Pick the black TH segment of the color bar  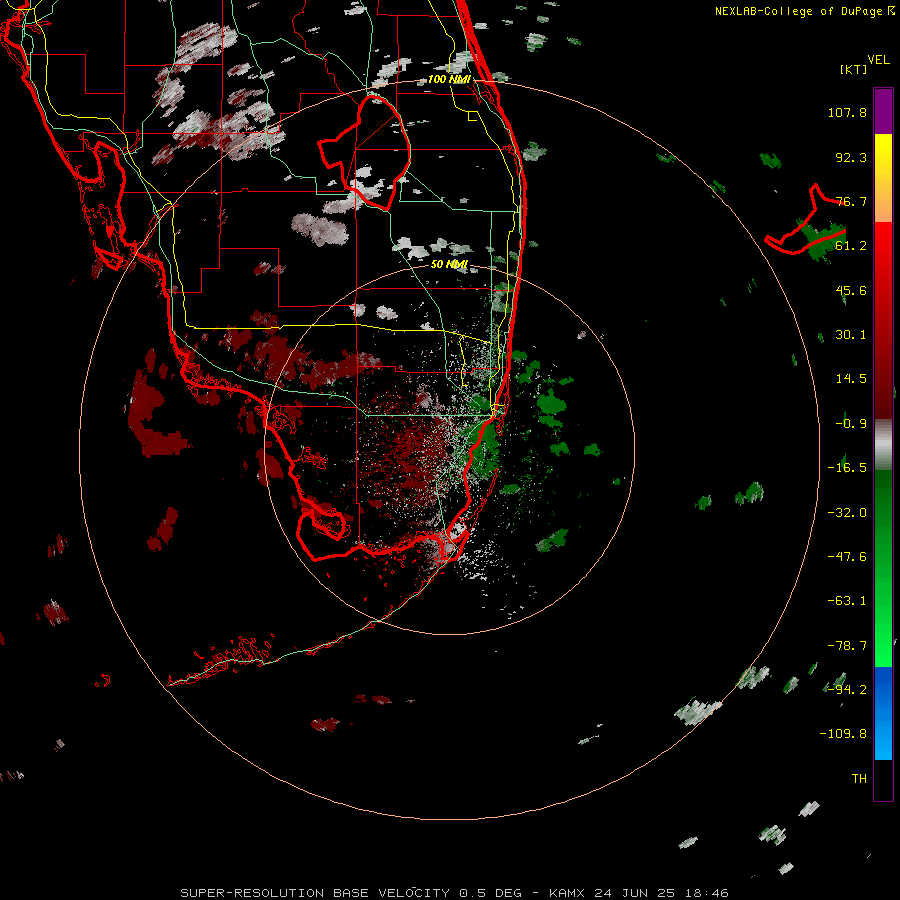pyautogui.click(x=883, y=779)
